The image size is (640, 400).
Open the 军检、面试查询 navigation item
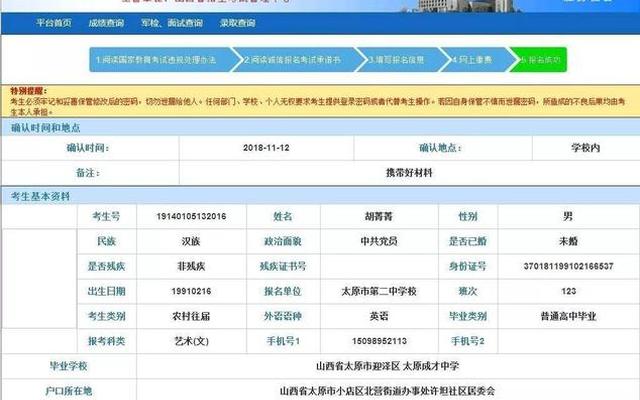[172, 23]
